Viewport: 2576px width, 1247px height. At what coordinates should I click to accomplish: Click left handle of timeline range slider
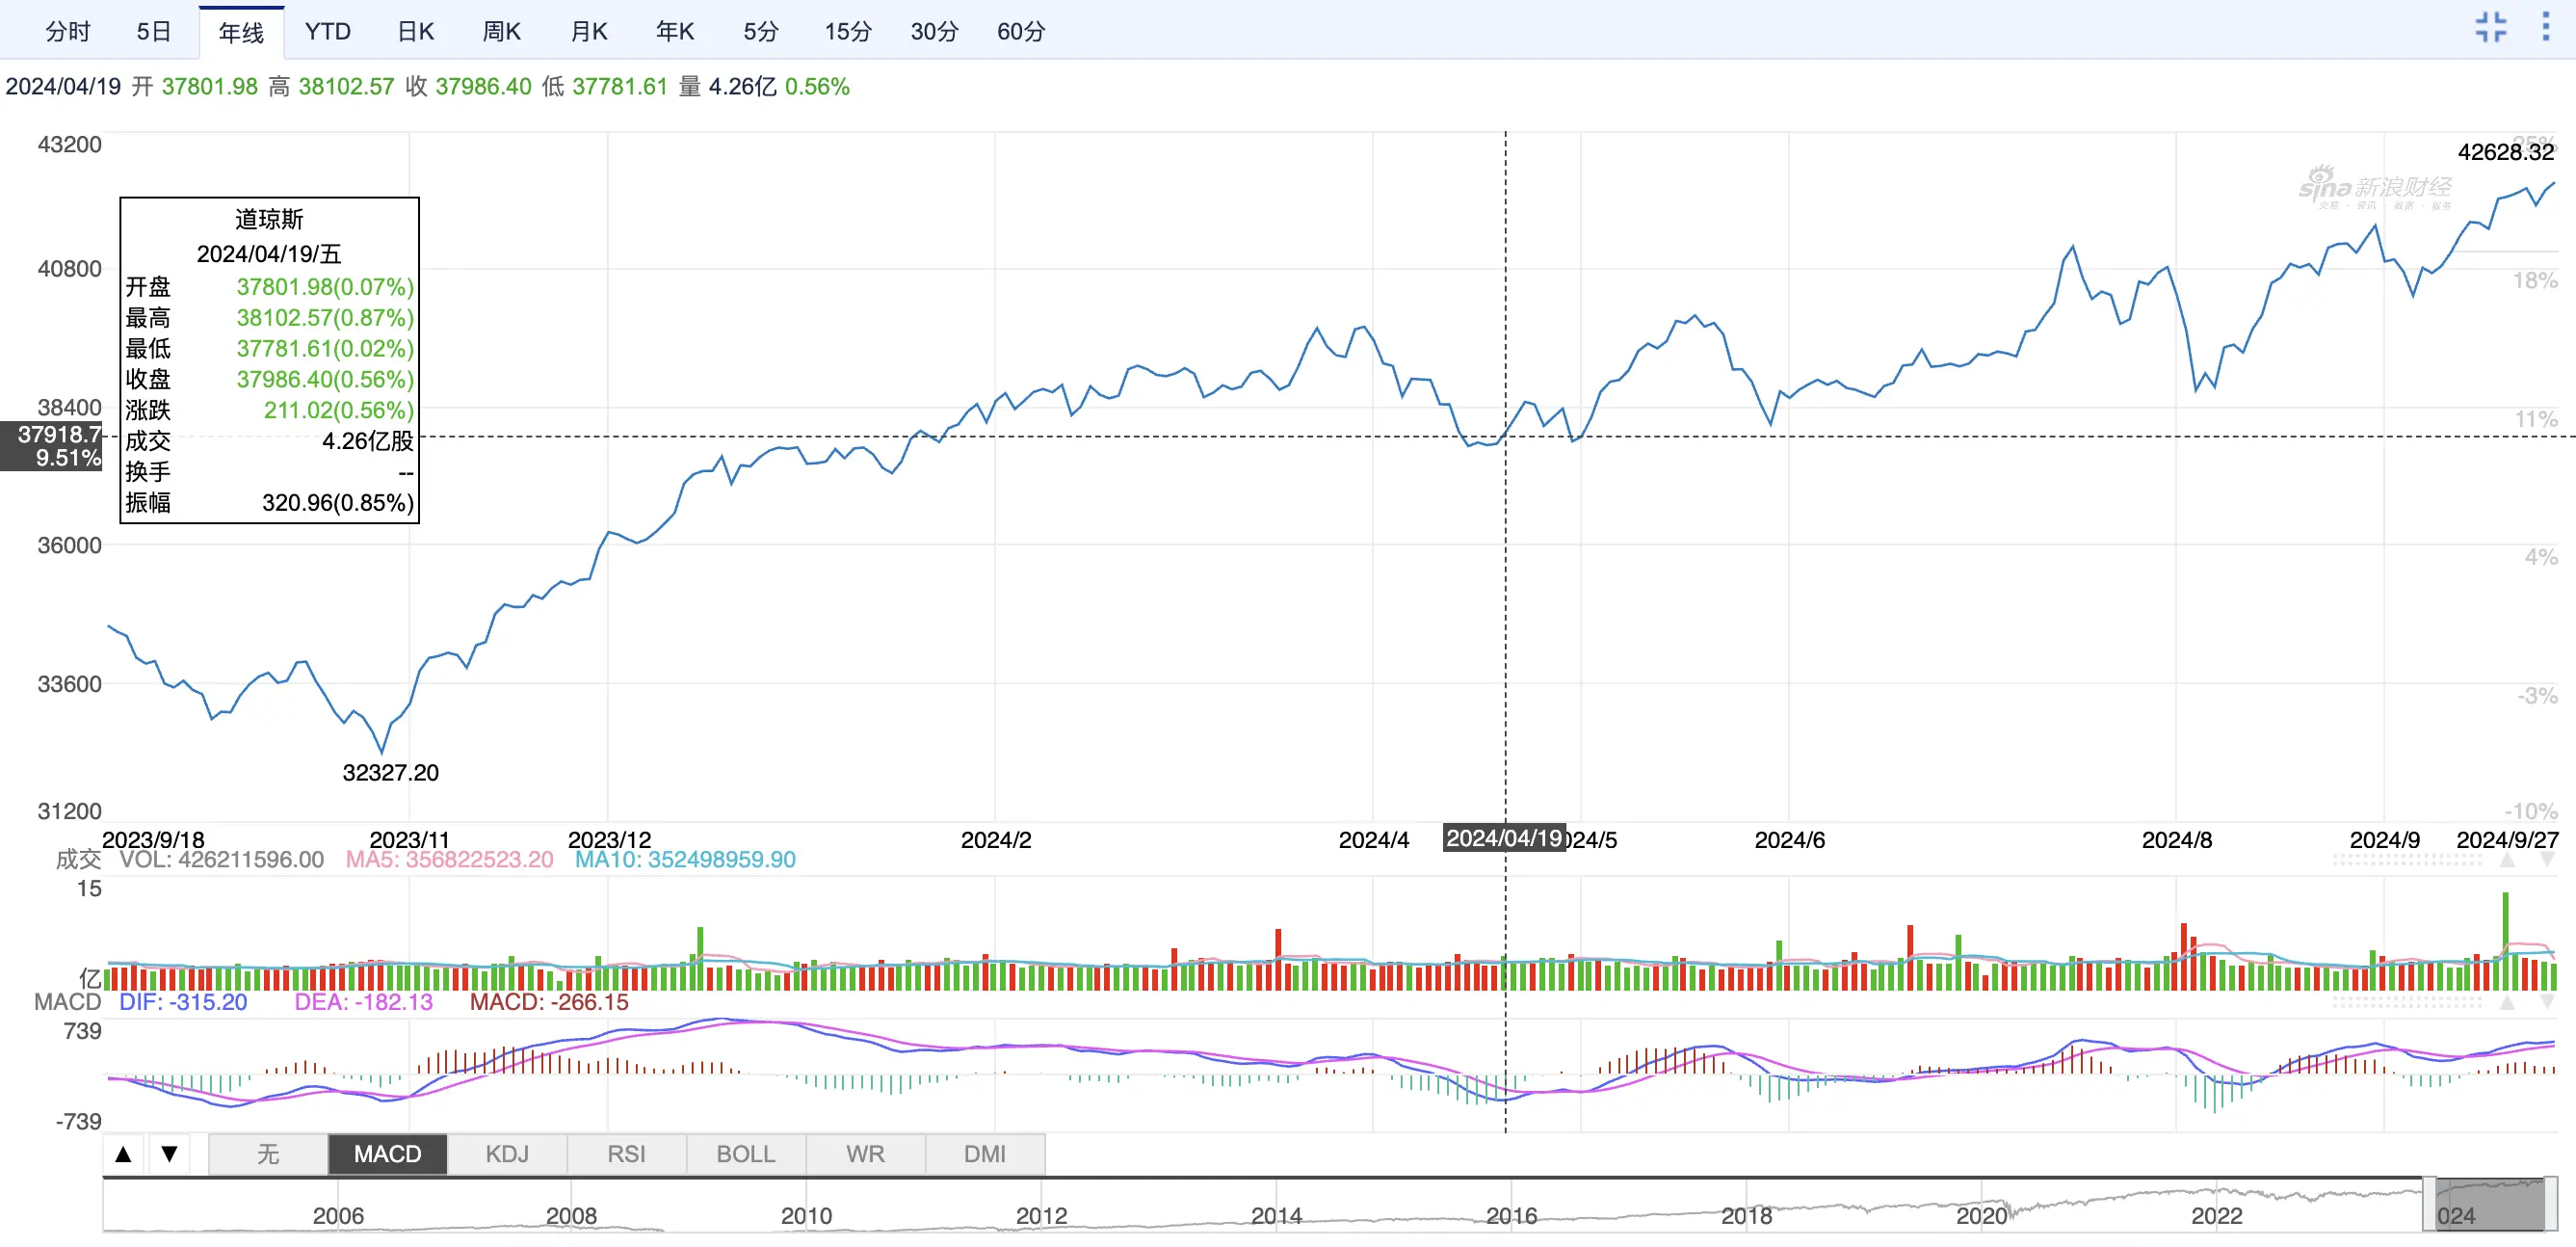(2429, 1205)
